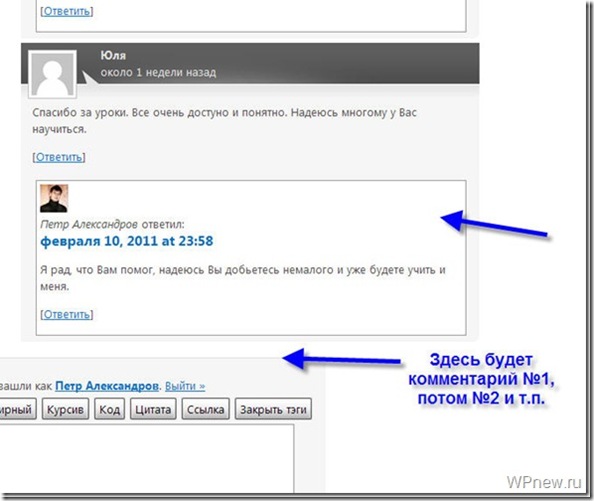Click Юля's default gray avatar
The image size is (594, 501).
point(53,74)
